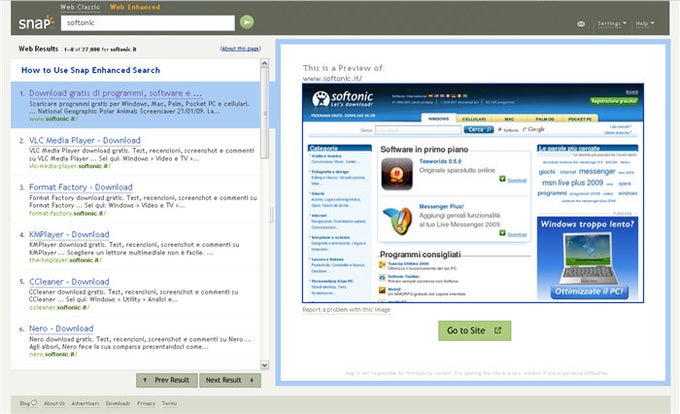
Task: Click the green search go button
Action: click(x=247, y=22)
